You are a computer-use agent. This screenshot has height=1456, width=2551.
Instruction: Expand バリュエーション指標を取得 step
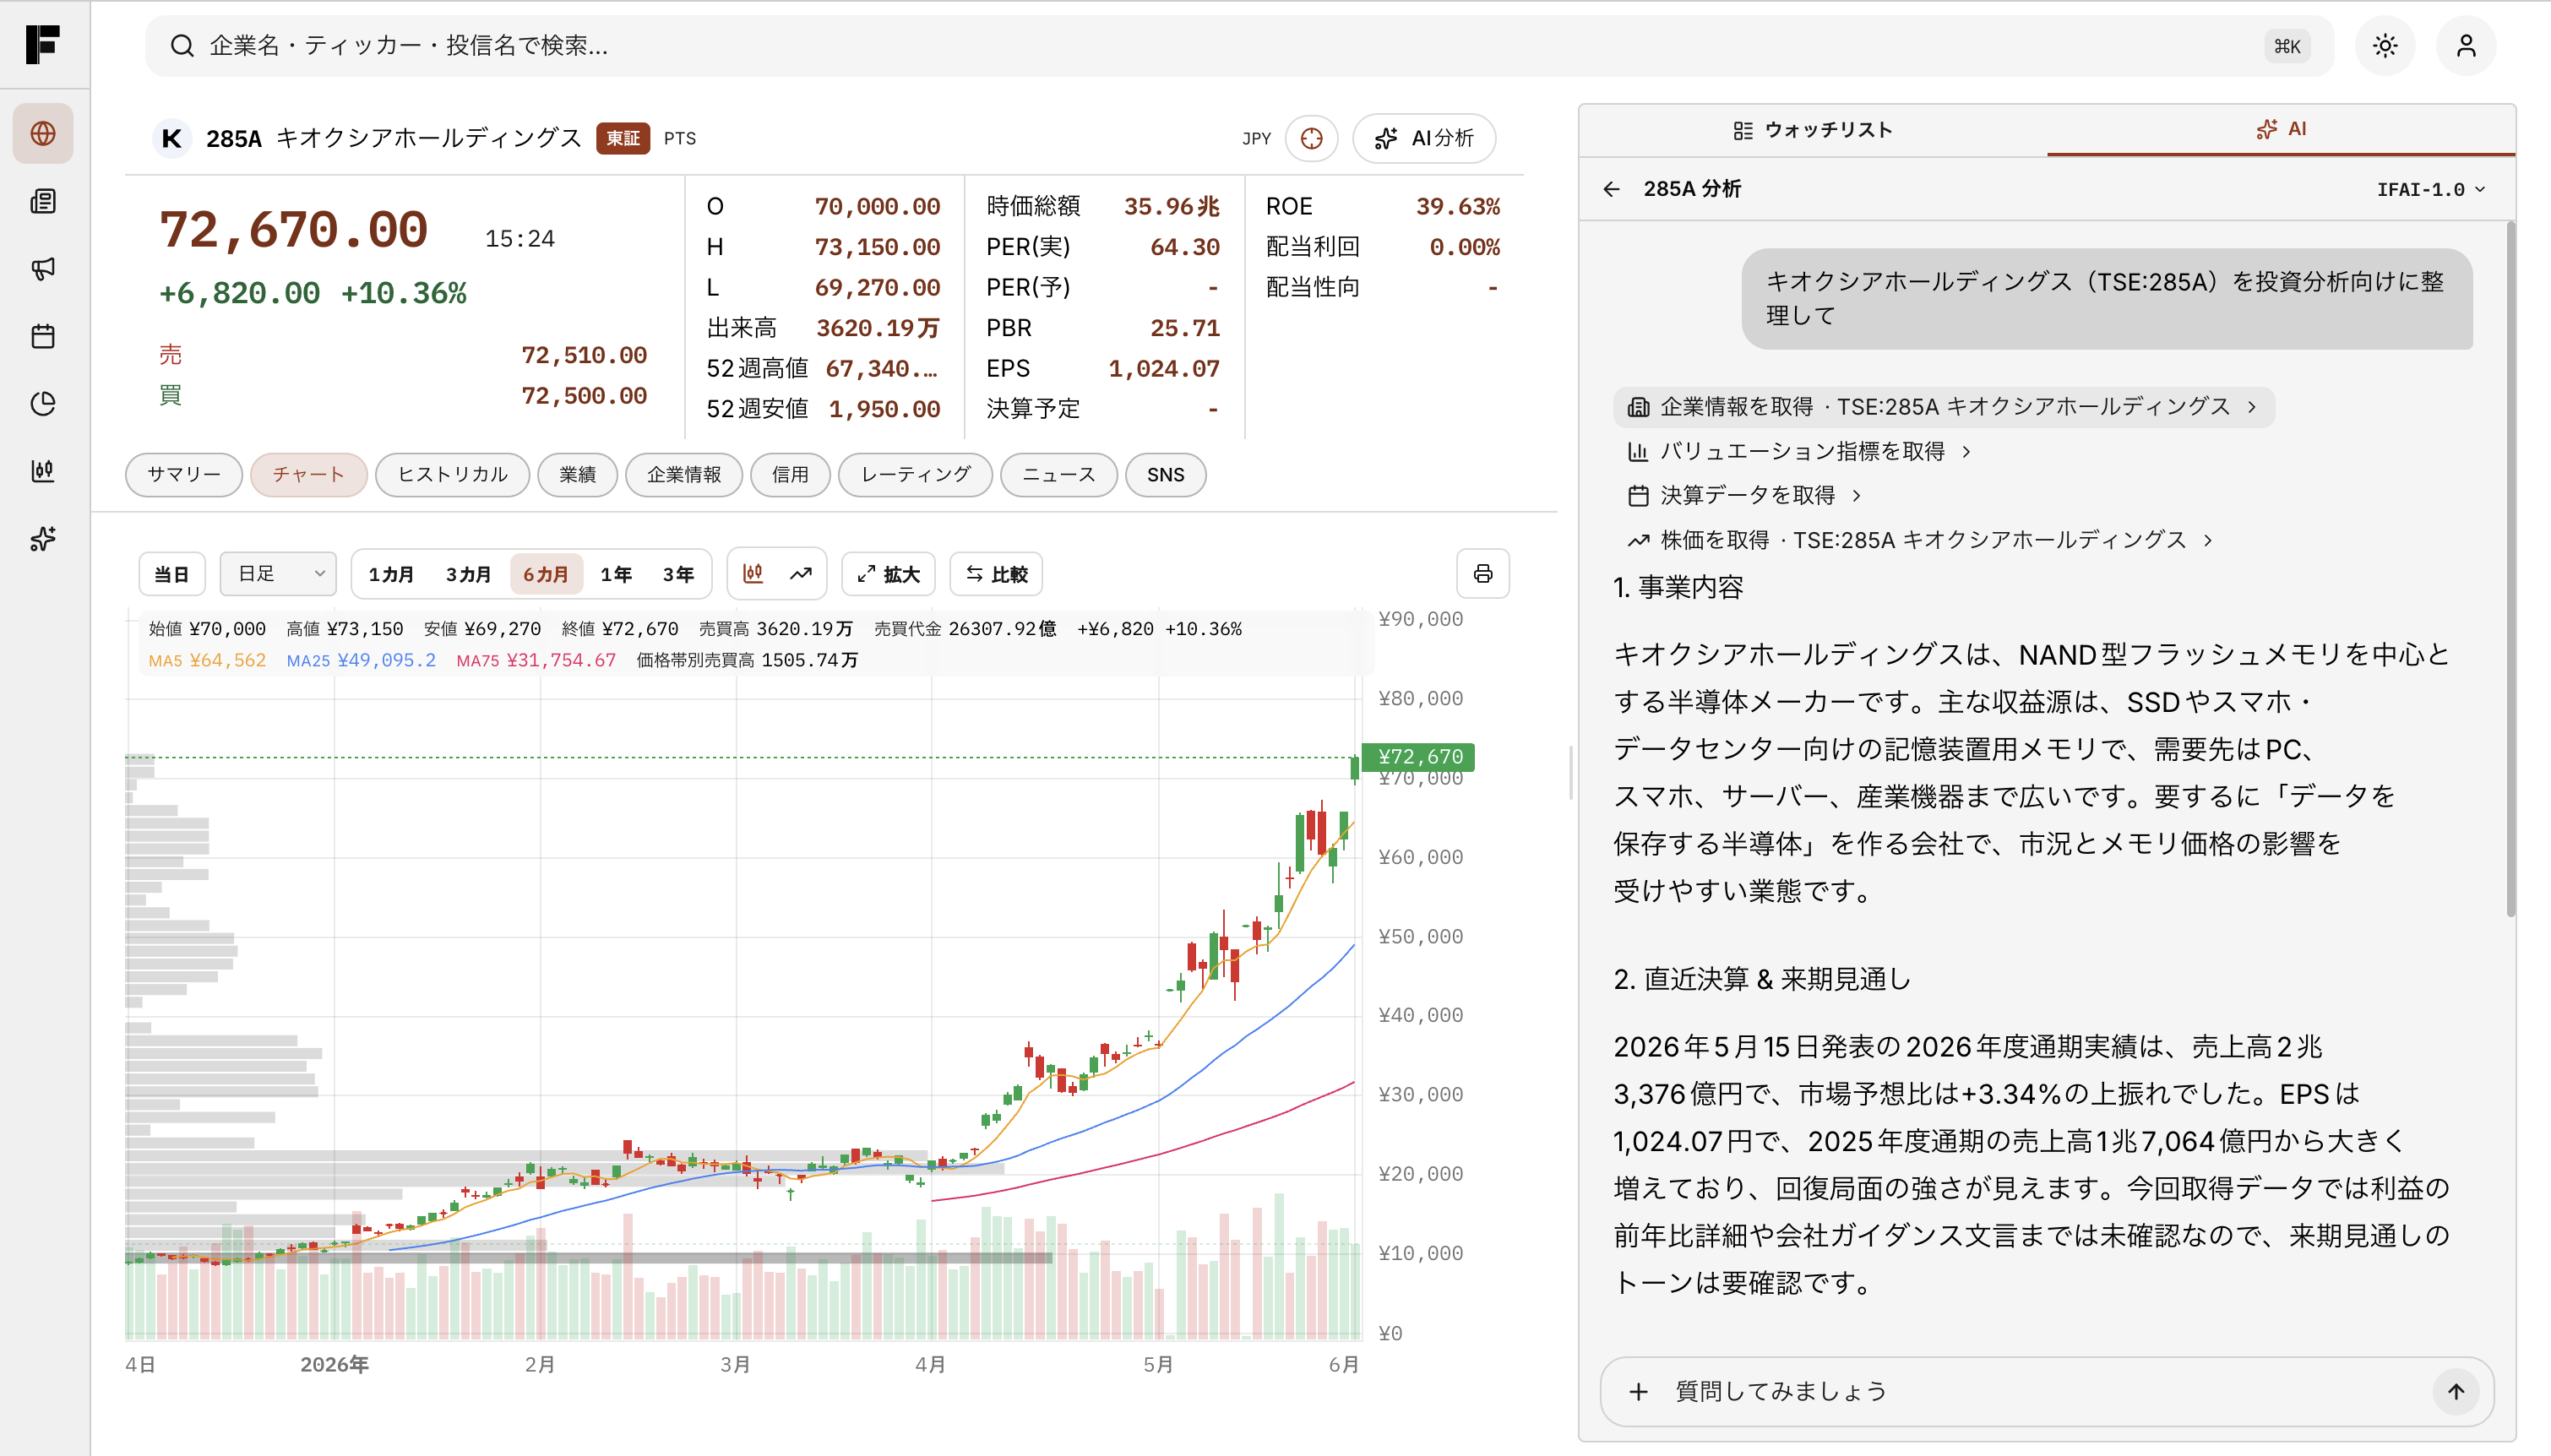[1799, 452]
